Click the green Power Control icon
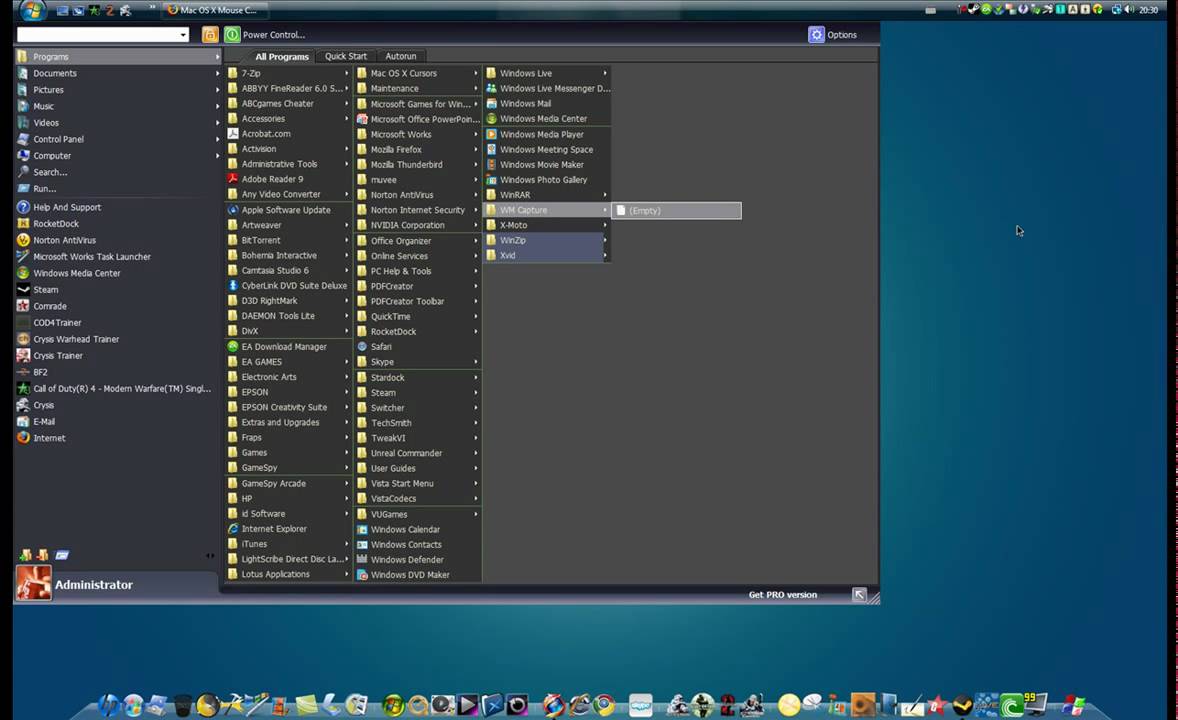The image size is (1178, 720). [232, 35]
